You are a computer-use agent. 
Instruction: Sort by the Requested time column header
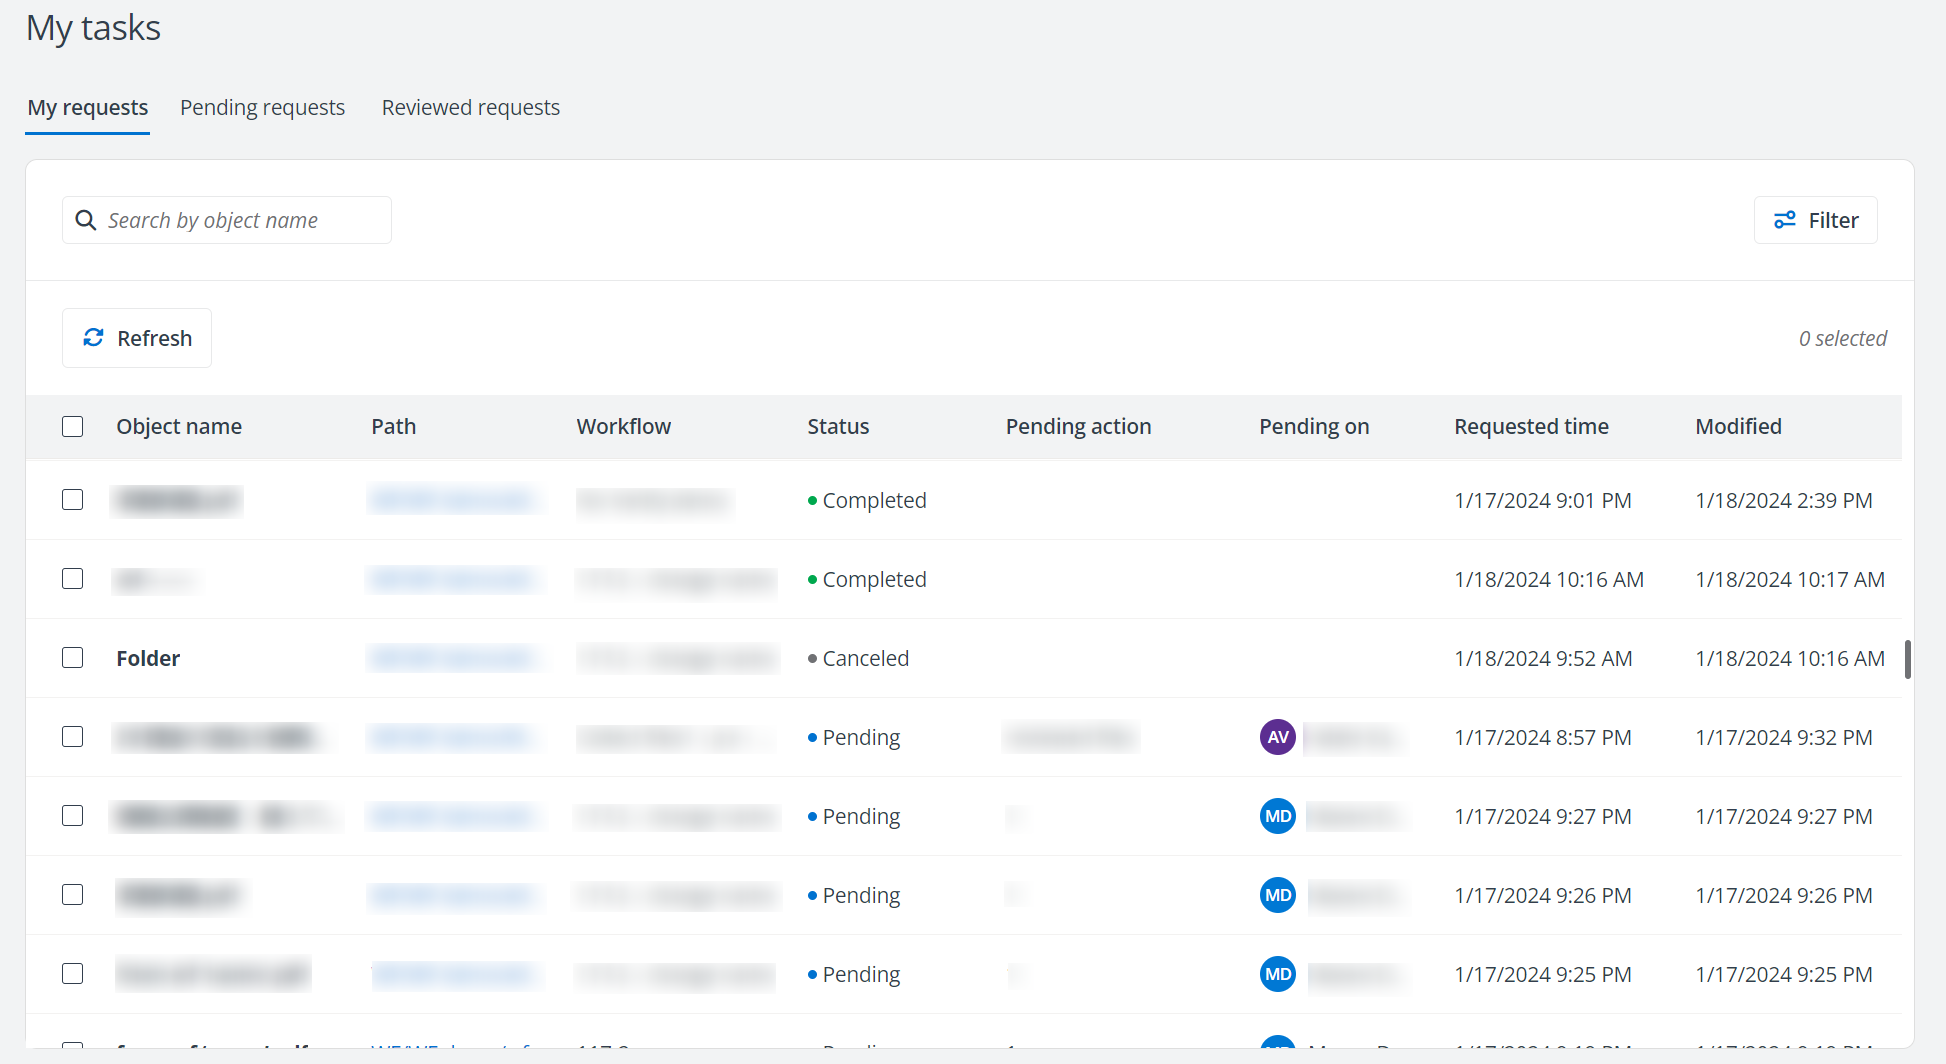pos(1531,426)
